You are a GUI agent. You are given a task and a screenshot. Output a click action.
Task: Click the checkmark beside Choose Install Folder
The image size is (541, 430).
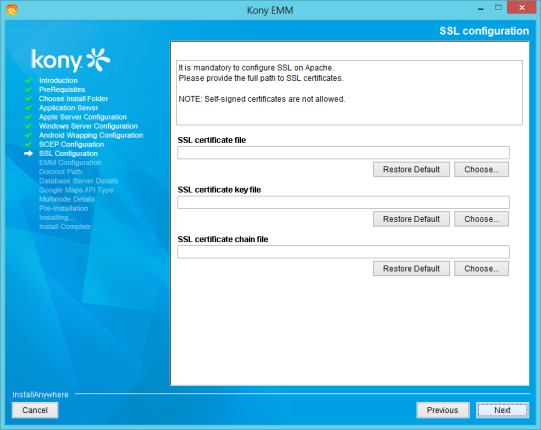coord(28,99)
